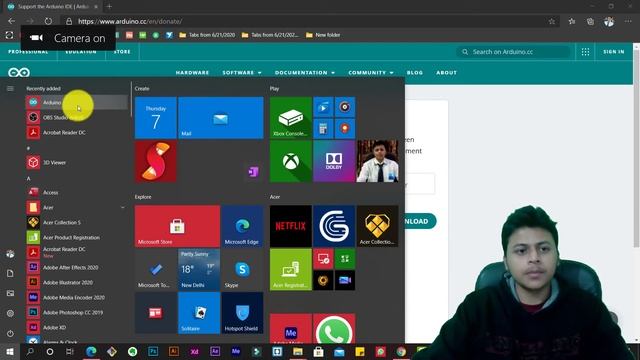This screenshot has height=360, width=640.
Task: Open the user photo tile
Action: 378,161
